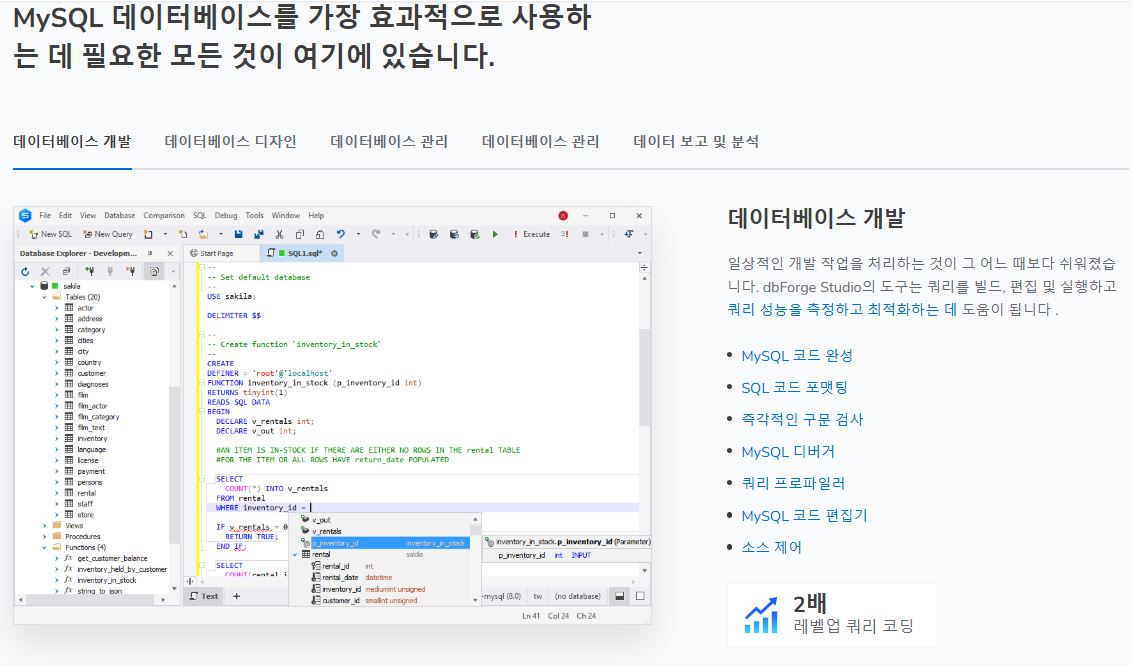This screenshot has height=666, width=1132.
Task: Select the inventory_in_stock function node
Action: click(107, 580)
